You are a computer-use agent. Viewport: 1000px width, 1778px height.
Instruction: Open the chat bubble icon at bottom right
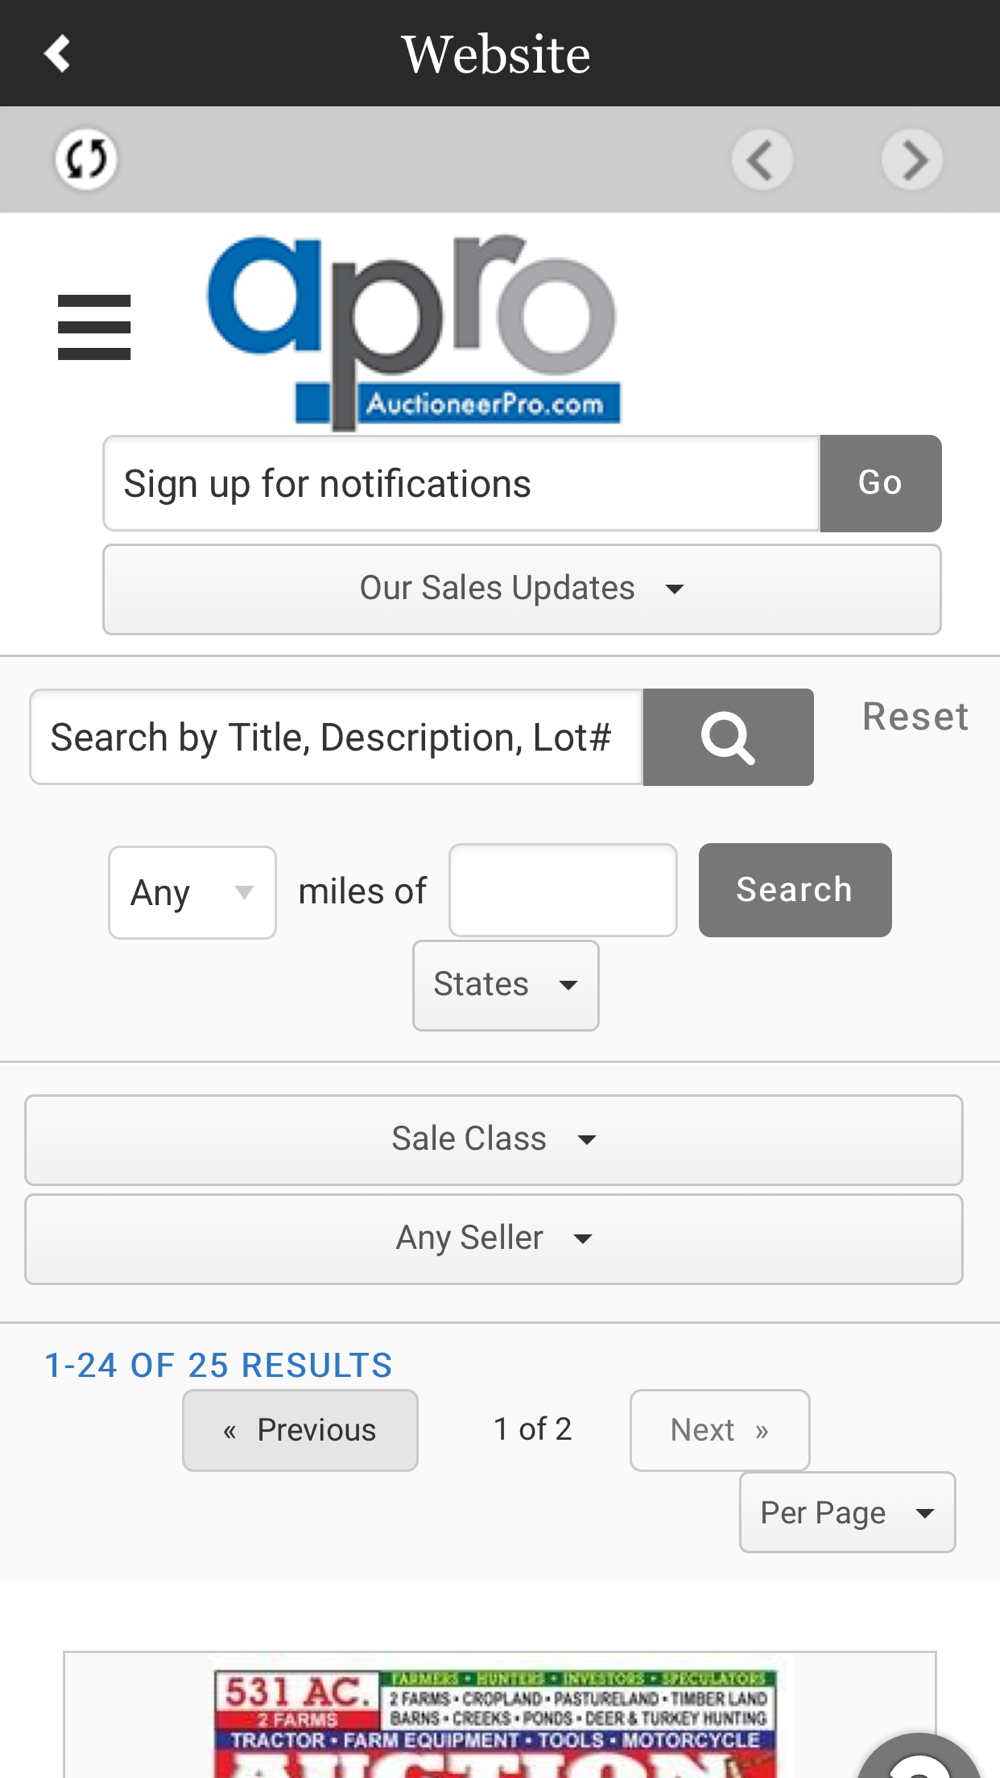pos(920,1757)
